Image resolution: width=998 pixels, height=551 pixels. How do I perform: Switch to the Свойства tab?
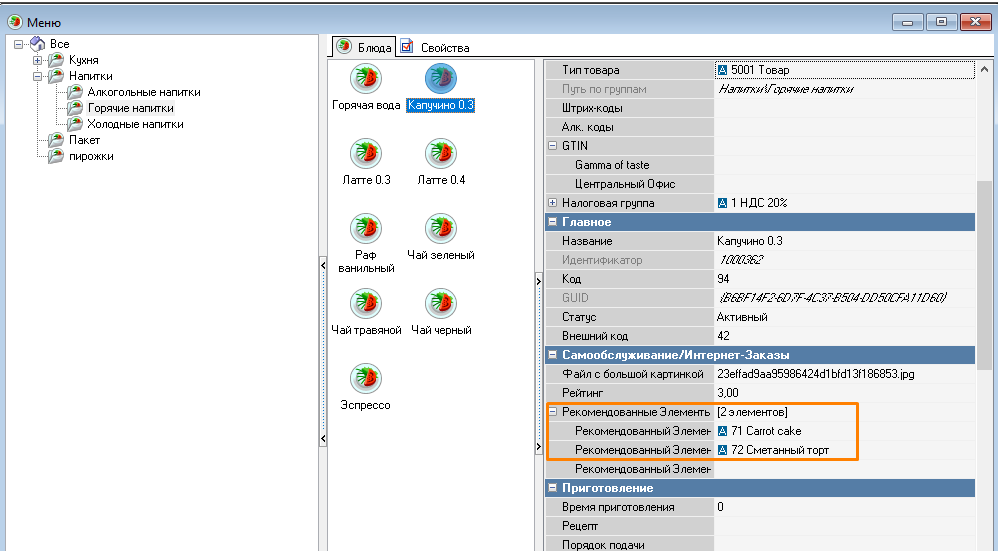[x=435, y=47]
